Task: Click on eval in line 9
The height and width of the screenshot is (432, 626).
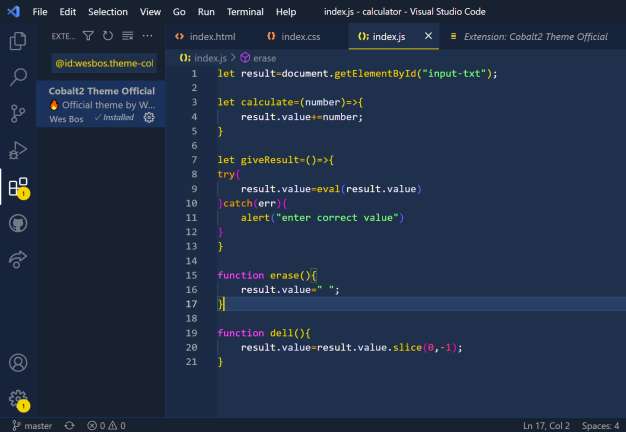Action: (328, 189)
